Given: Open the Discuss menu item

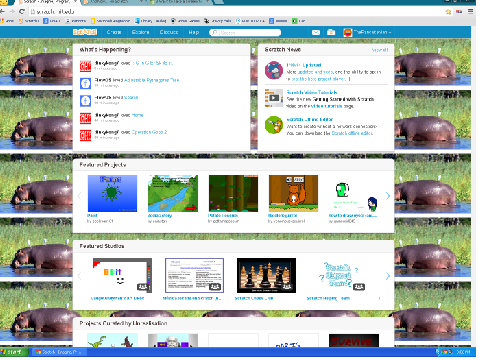Looking at the screenshot, I should point(169,32).
